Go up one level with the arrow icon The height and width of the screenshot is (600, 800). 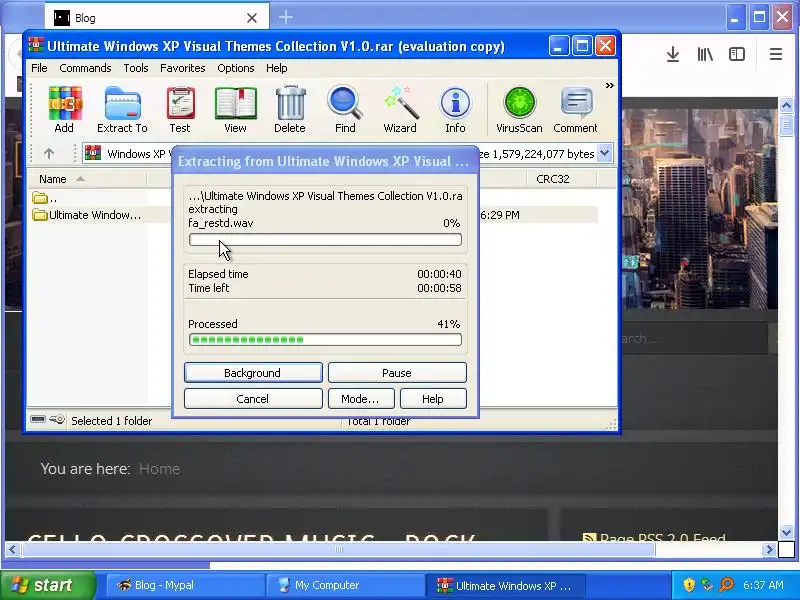pos(49,153)
